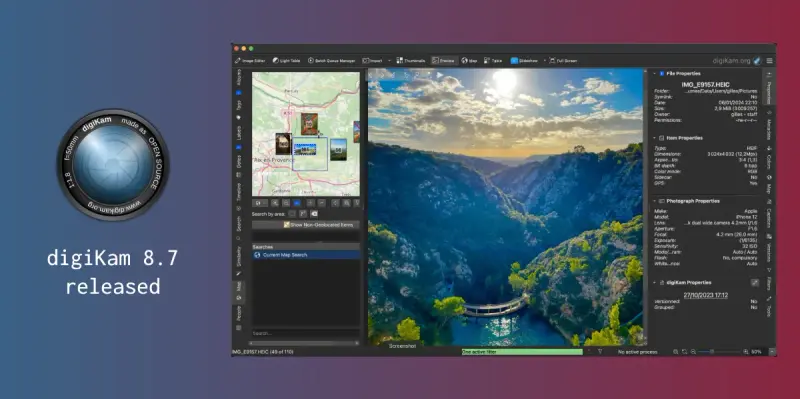Click the zoom in magnifier in status bar
Viewport: 800px width, 399px height.
tap(745, 352)
